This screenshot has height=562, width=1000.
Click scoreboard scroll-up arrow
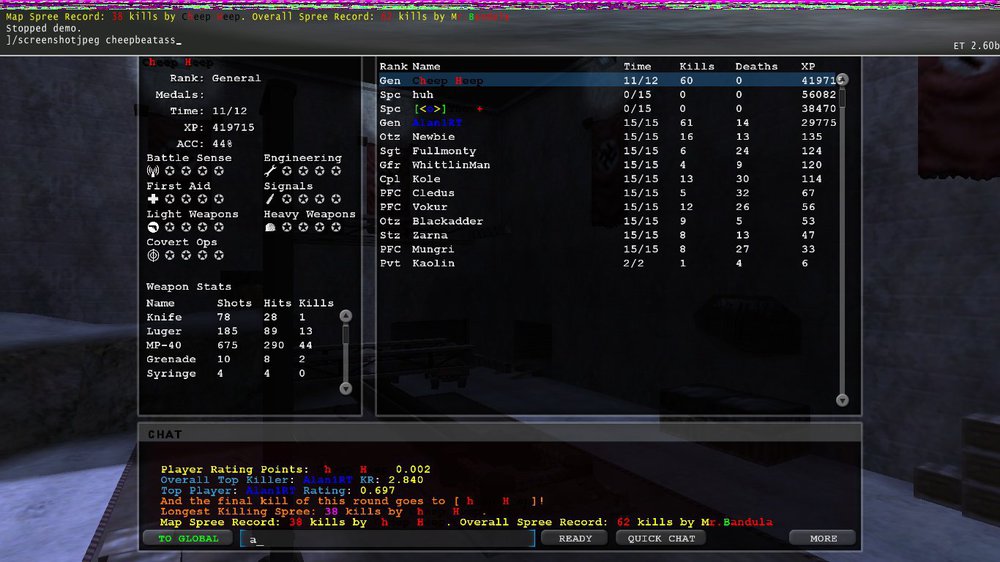842,80
